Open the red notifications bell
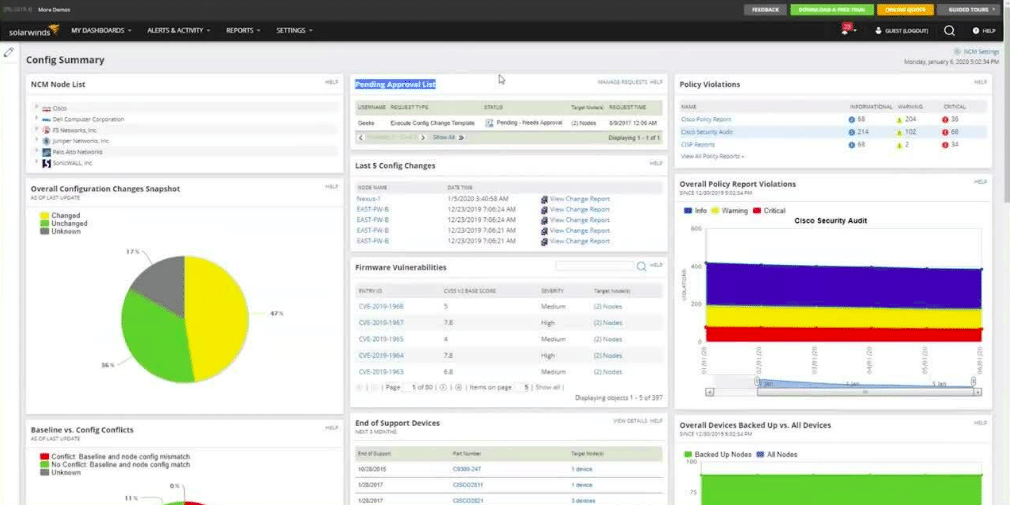 (x=846, y=29)
